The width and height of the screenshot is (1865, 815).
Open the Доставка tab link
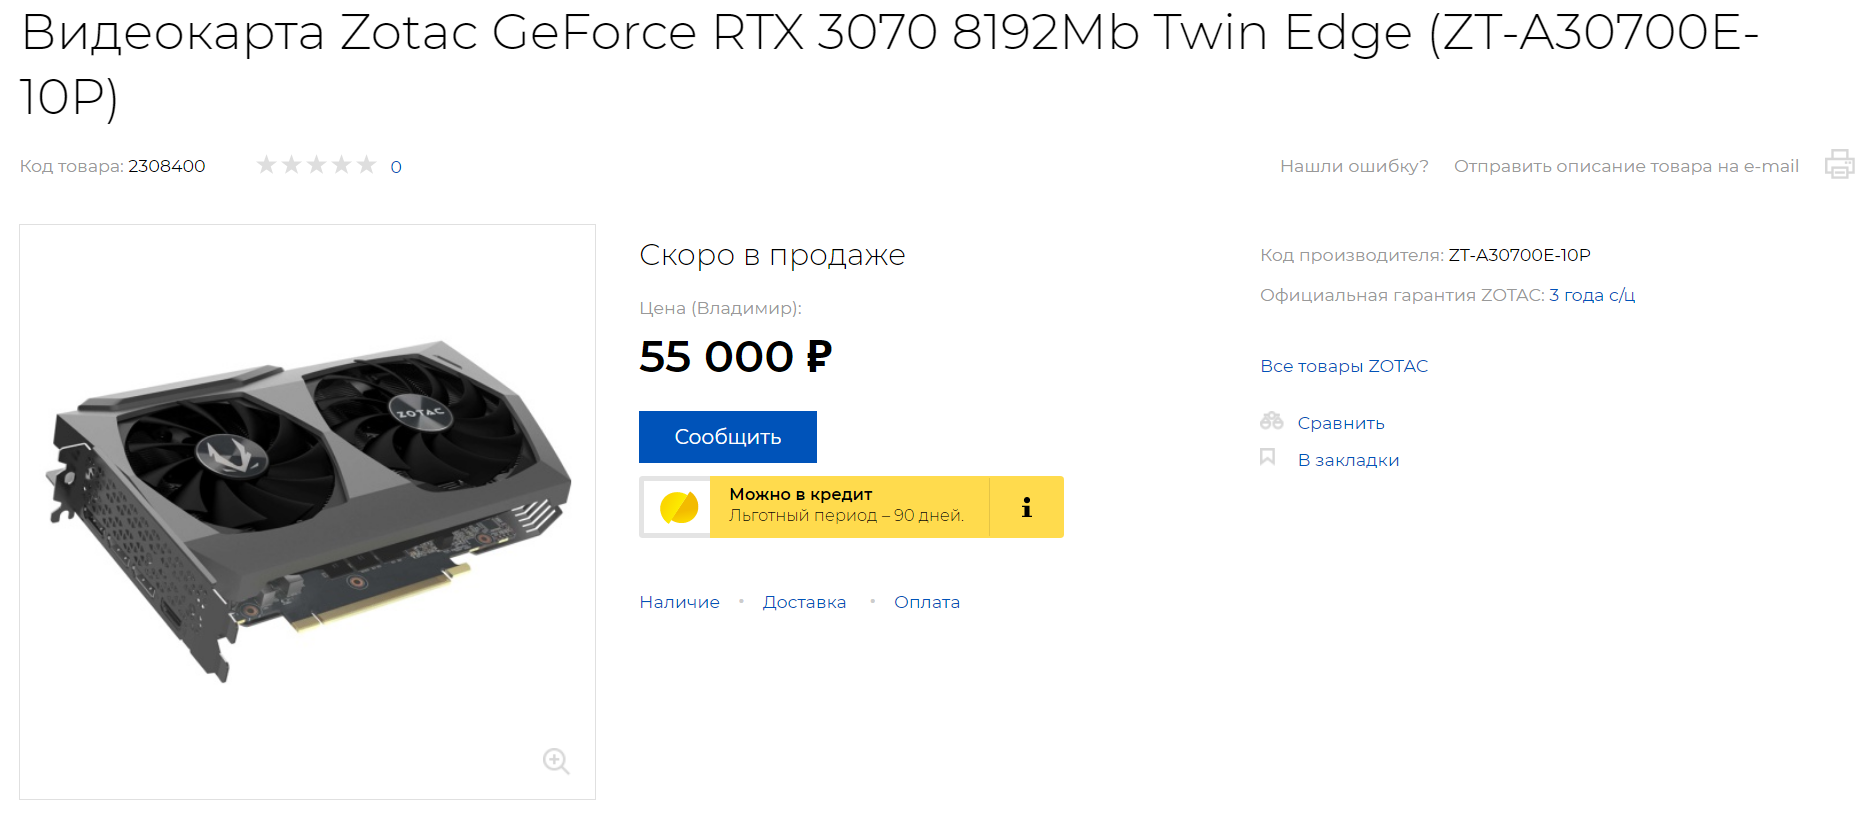tap(804, 602)
